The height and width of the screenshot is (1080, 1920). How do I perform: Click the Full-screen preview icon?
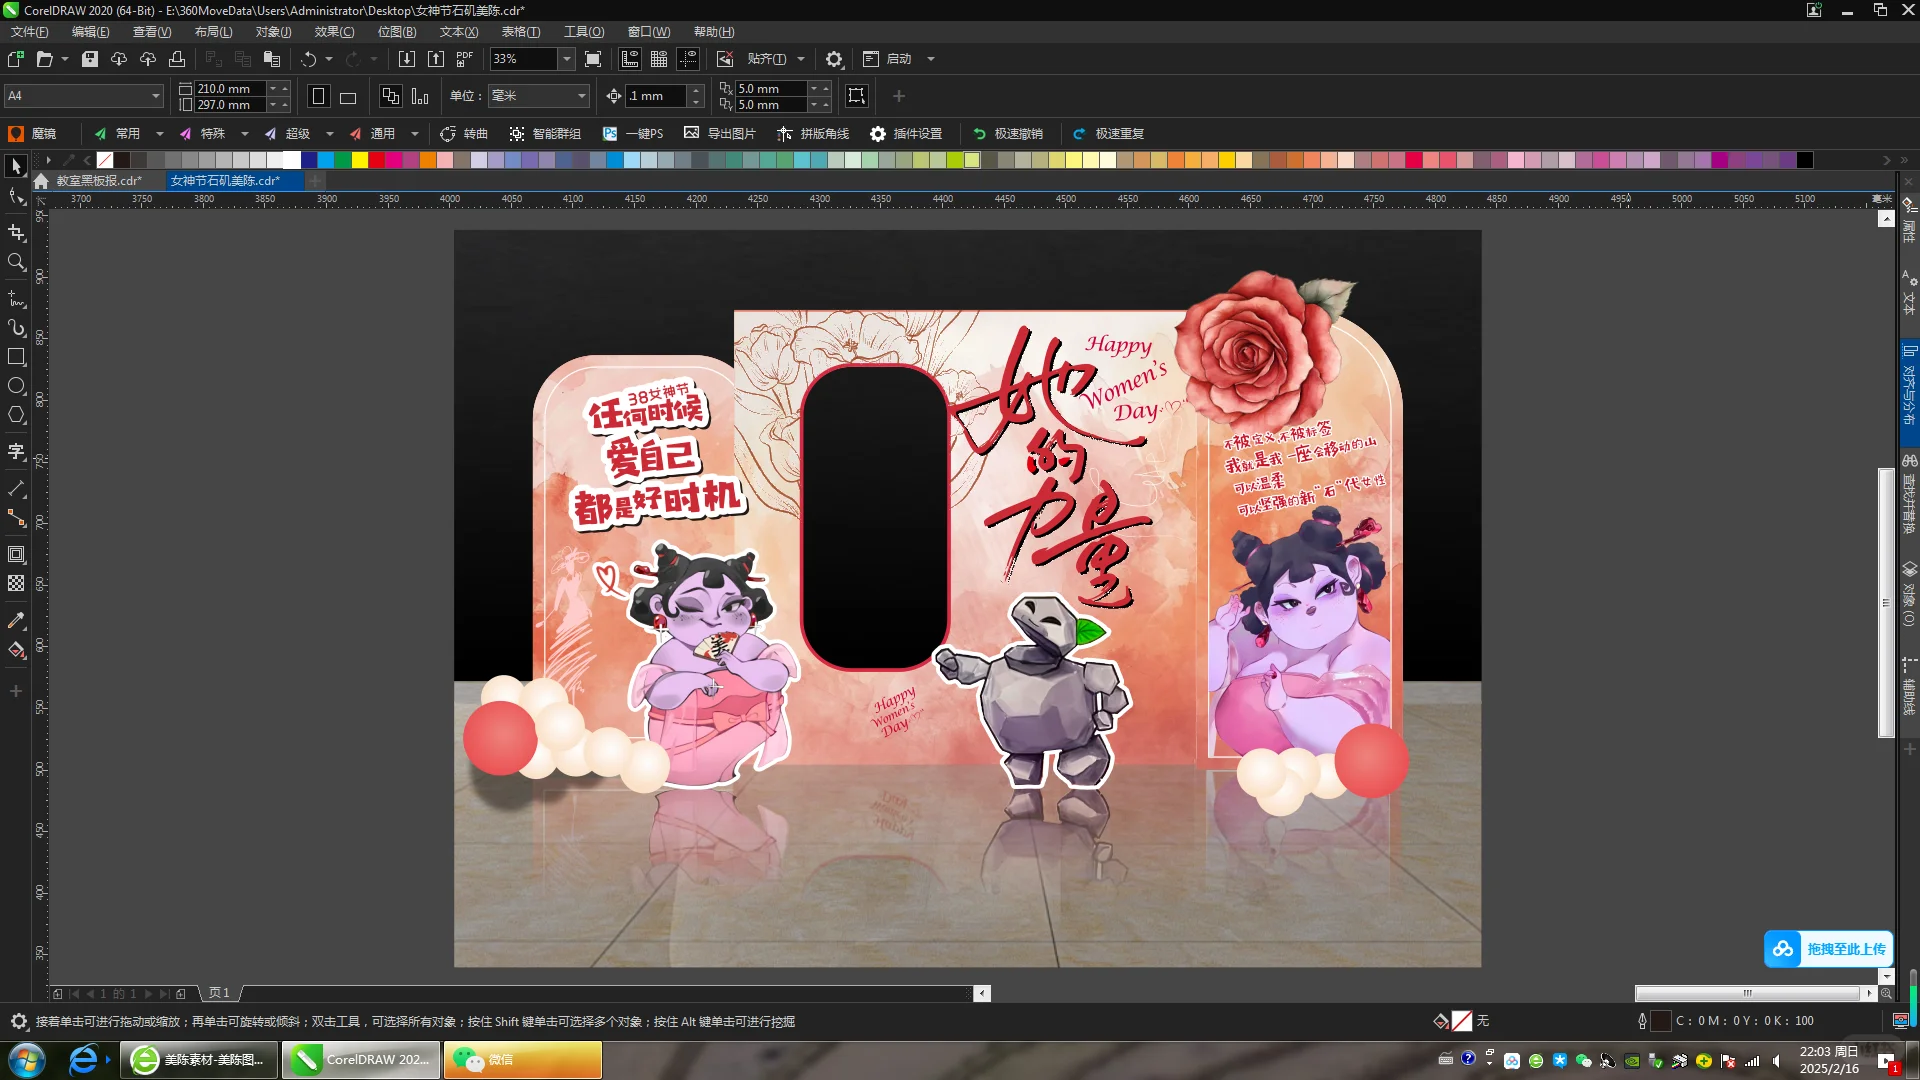point(593,59)
